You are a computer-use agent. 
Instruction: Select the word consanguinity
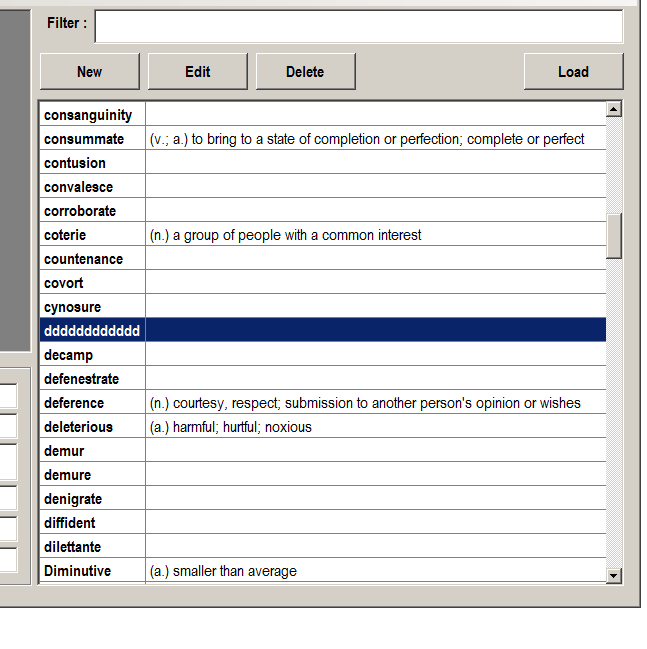coord(88,115)
